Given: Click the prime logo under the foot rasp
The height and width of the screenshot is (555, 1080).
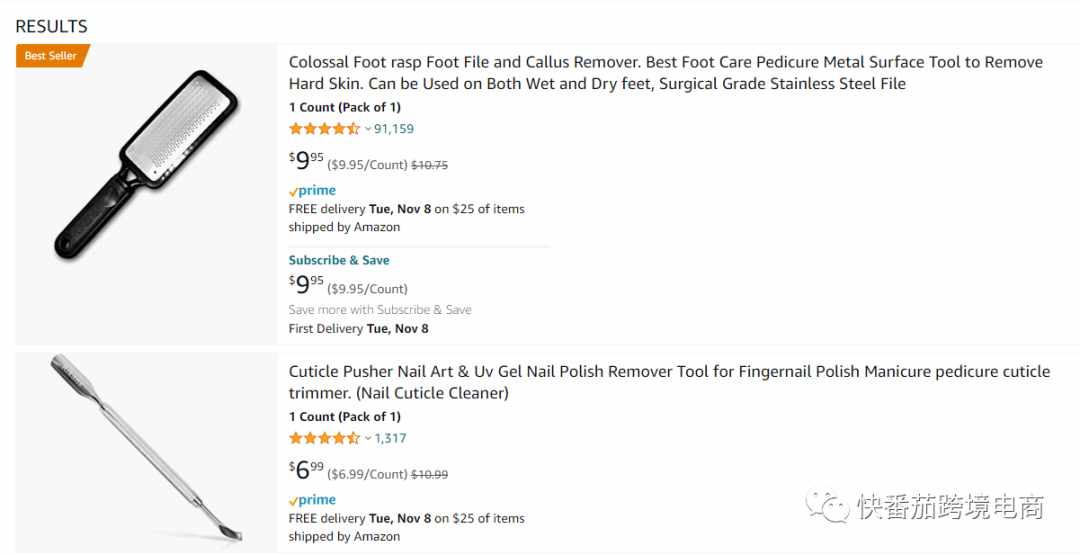Looking at the screenshot, I should pyautogui.click(x=313, y=191).
